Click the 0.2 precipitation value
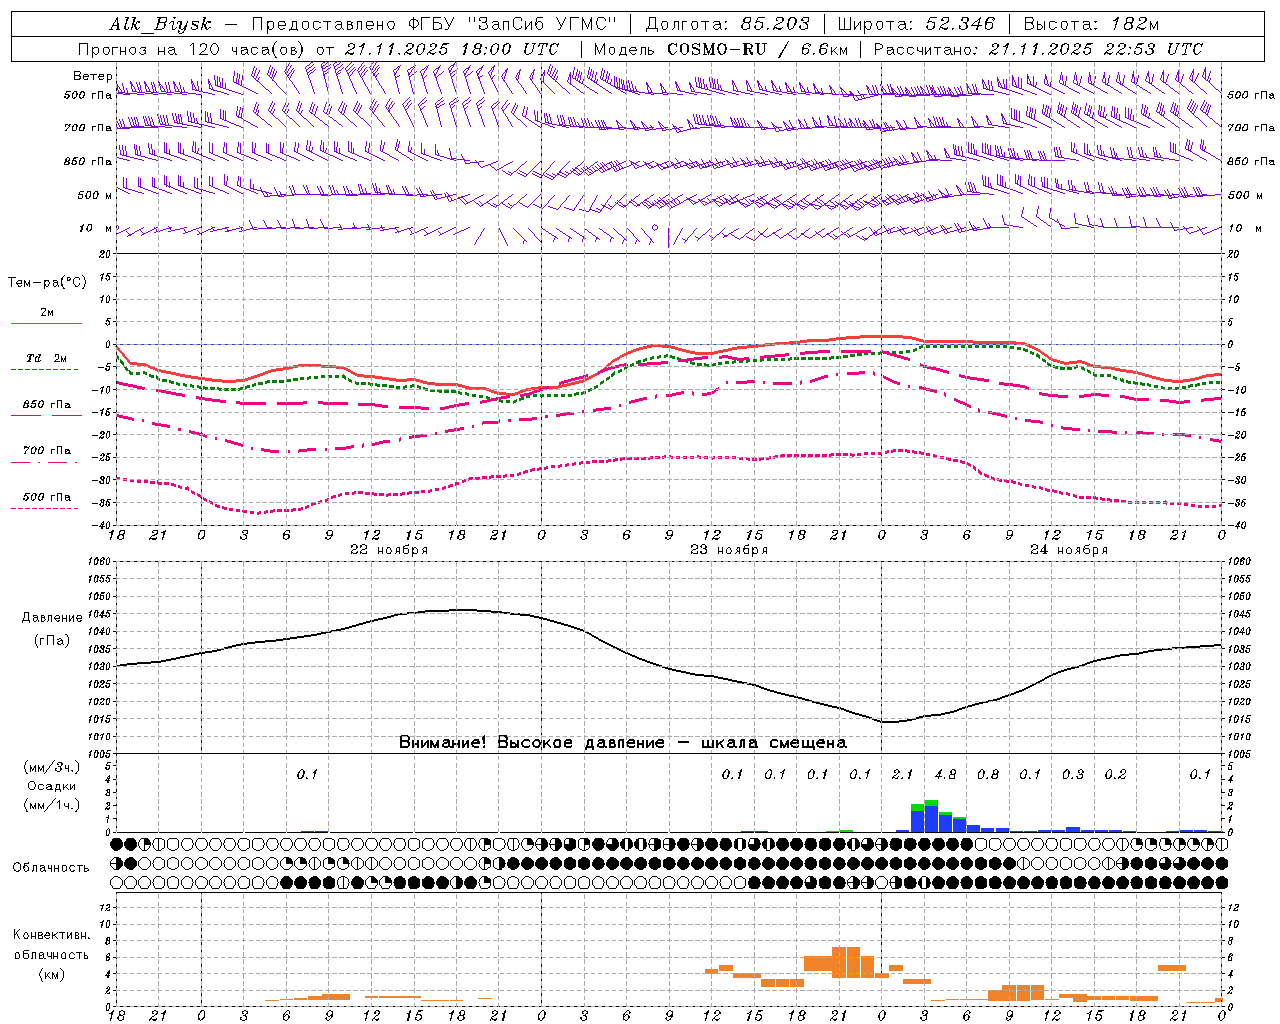The height and width of the screenshot is (1024, 1280). point(1115,774)
